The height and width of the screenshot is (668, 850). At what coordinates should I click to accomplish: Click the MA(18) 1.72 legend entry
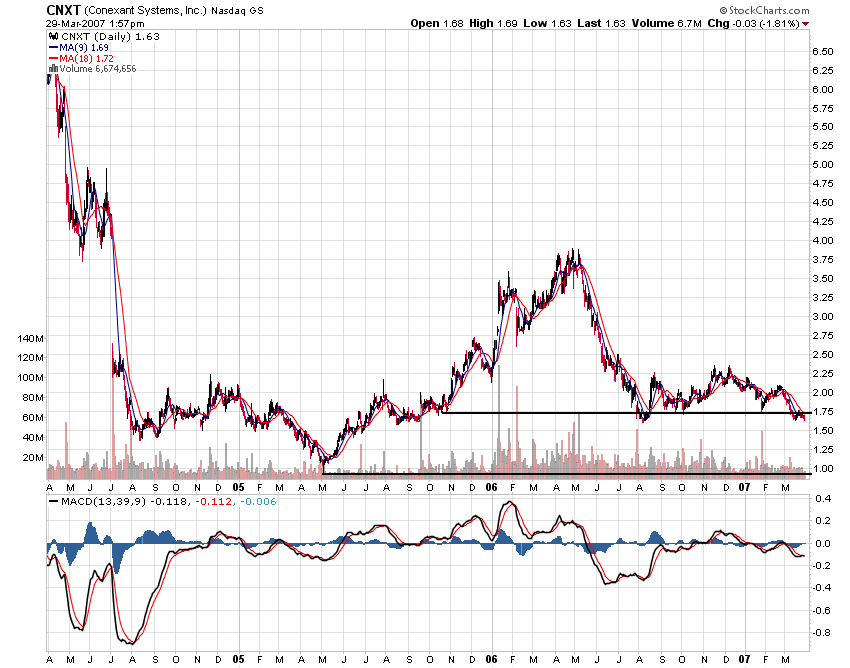[87, 59]
